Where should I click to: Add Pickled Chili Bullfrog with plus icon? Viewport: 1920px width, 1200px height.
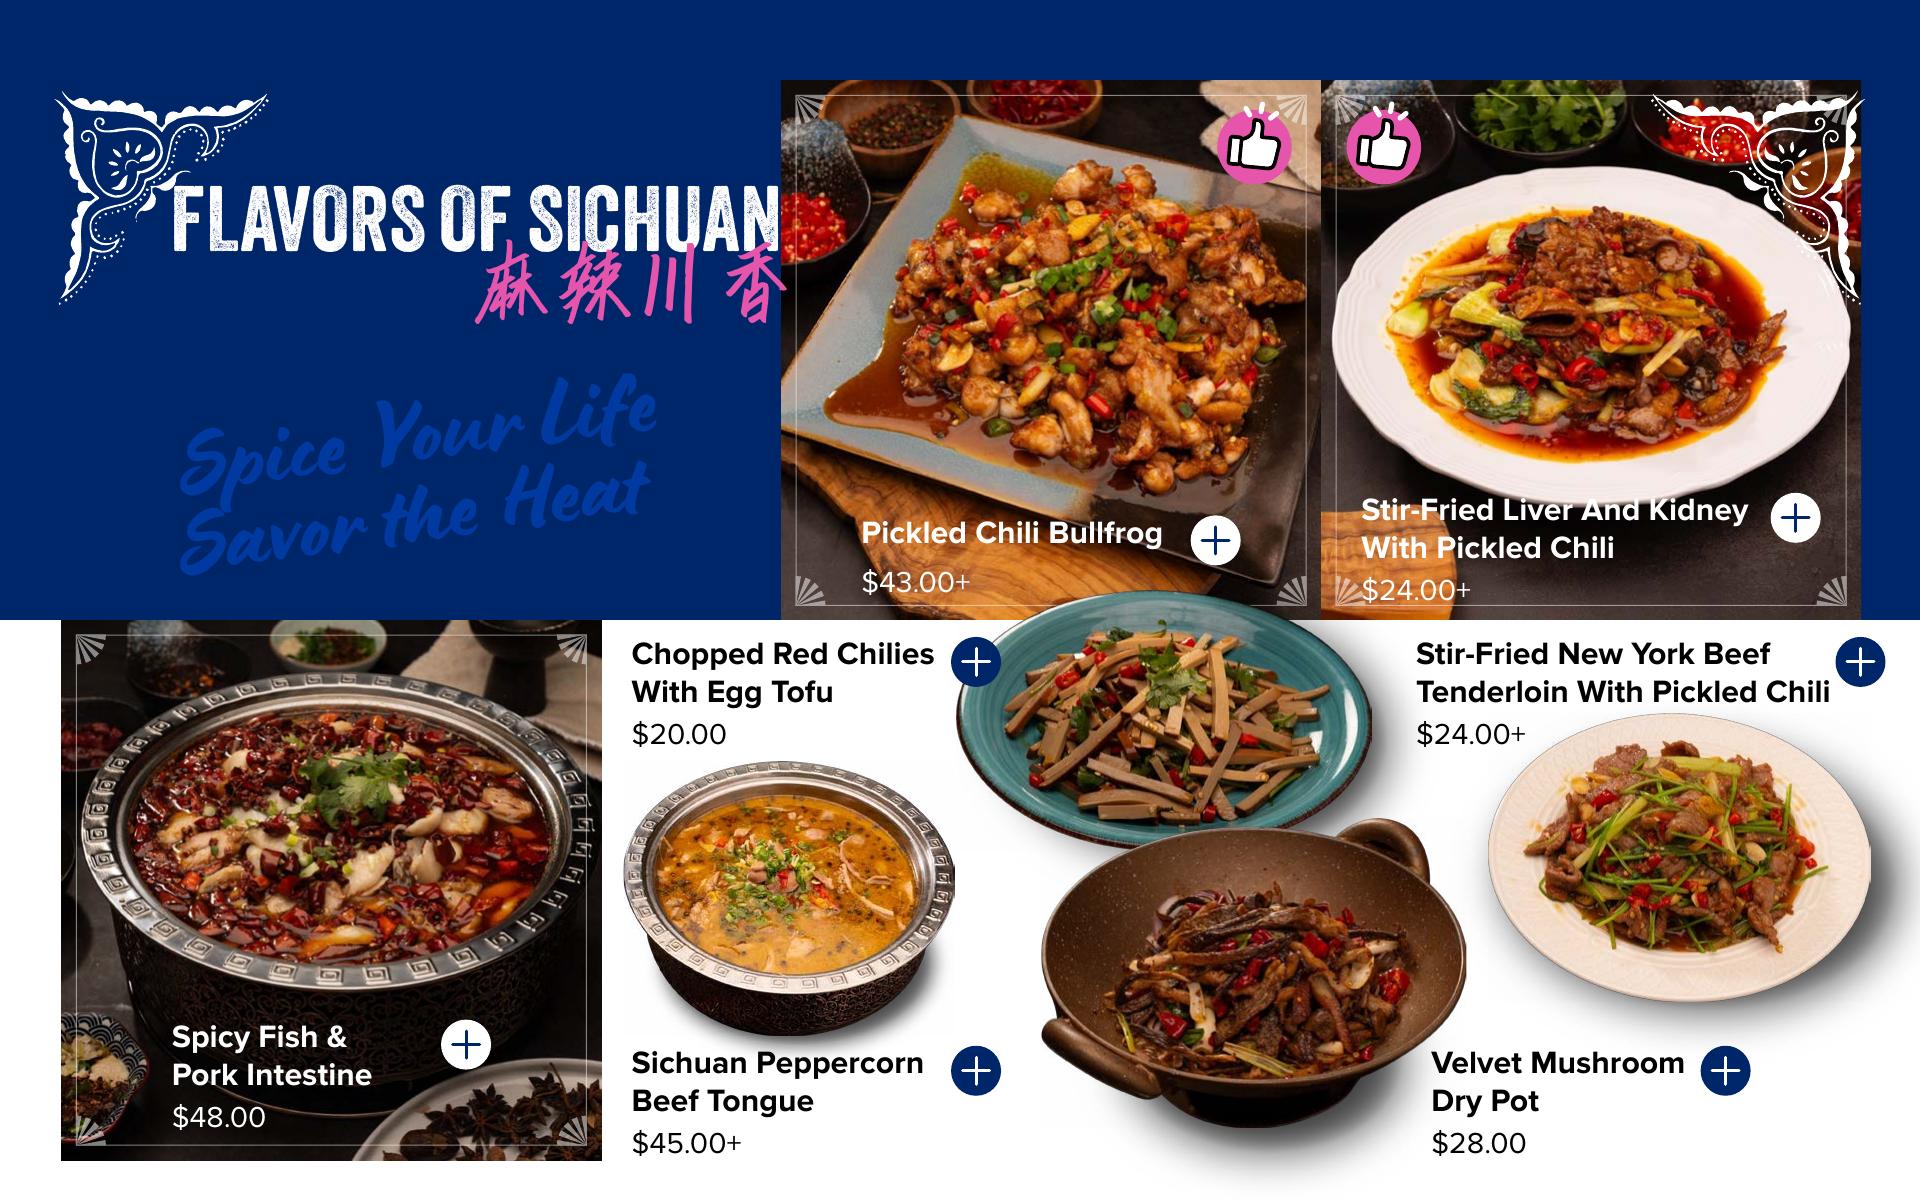[1215, 541]
